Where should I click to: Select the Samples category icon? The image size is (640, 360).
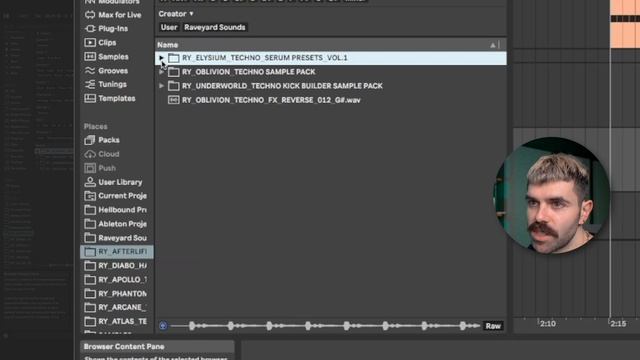(90, 56)
